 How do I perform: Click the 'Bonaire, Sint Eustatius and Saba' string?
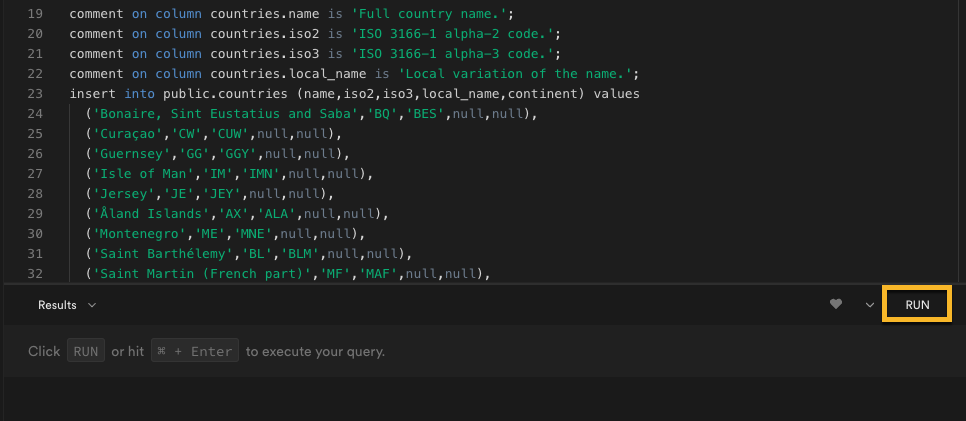pos(225,114)
